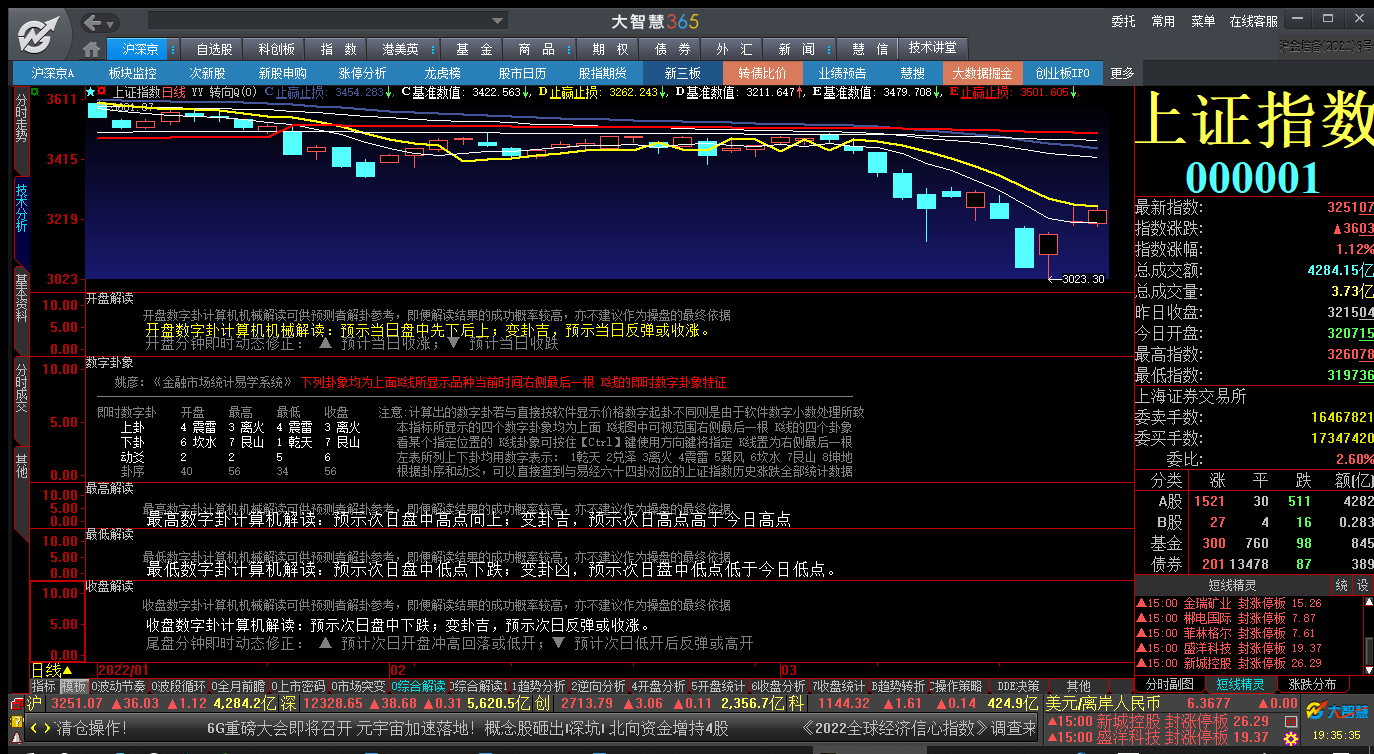Go to the home page icon
Viewport: 1374px width, 754px height.
pyautogui.click(x=92, y=49)
